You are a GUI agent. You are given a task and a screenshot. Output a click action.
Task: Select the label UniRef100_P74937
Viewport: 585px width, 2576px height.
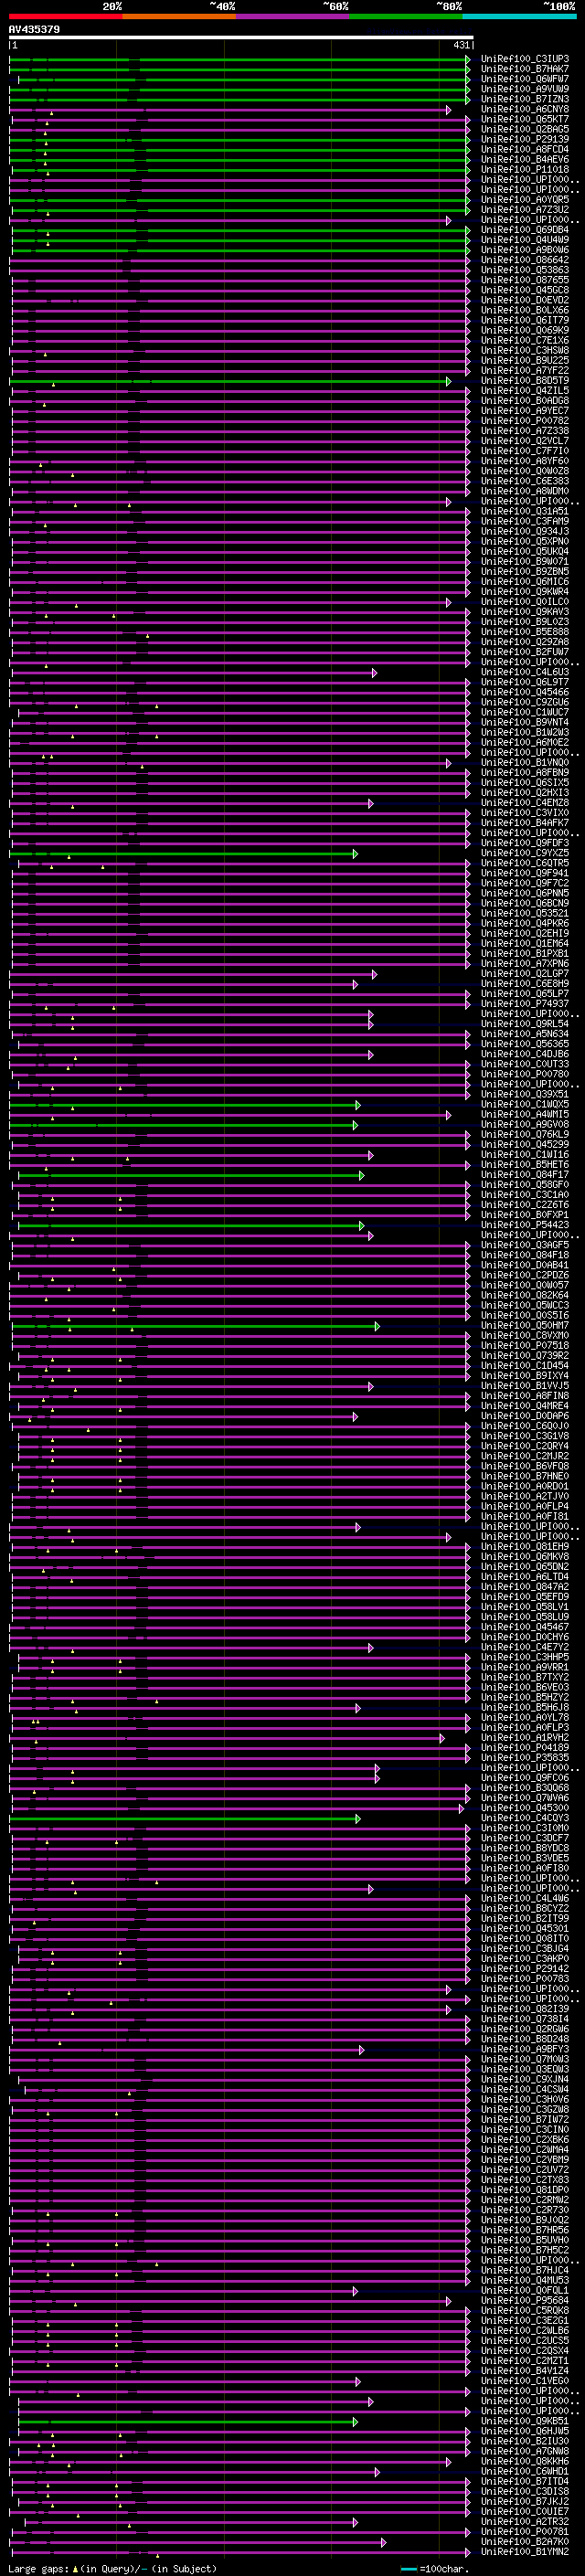coord(524,1004)
